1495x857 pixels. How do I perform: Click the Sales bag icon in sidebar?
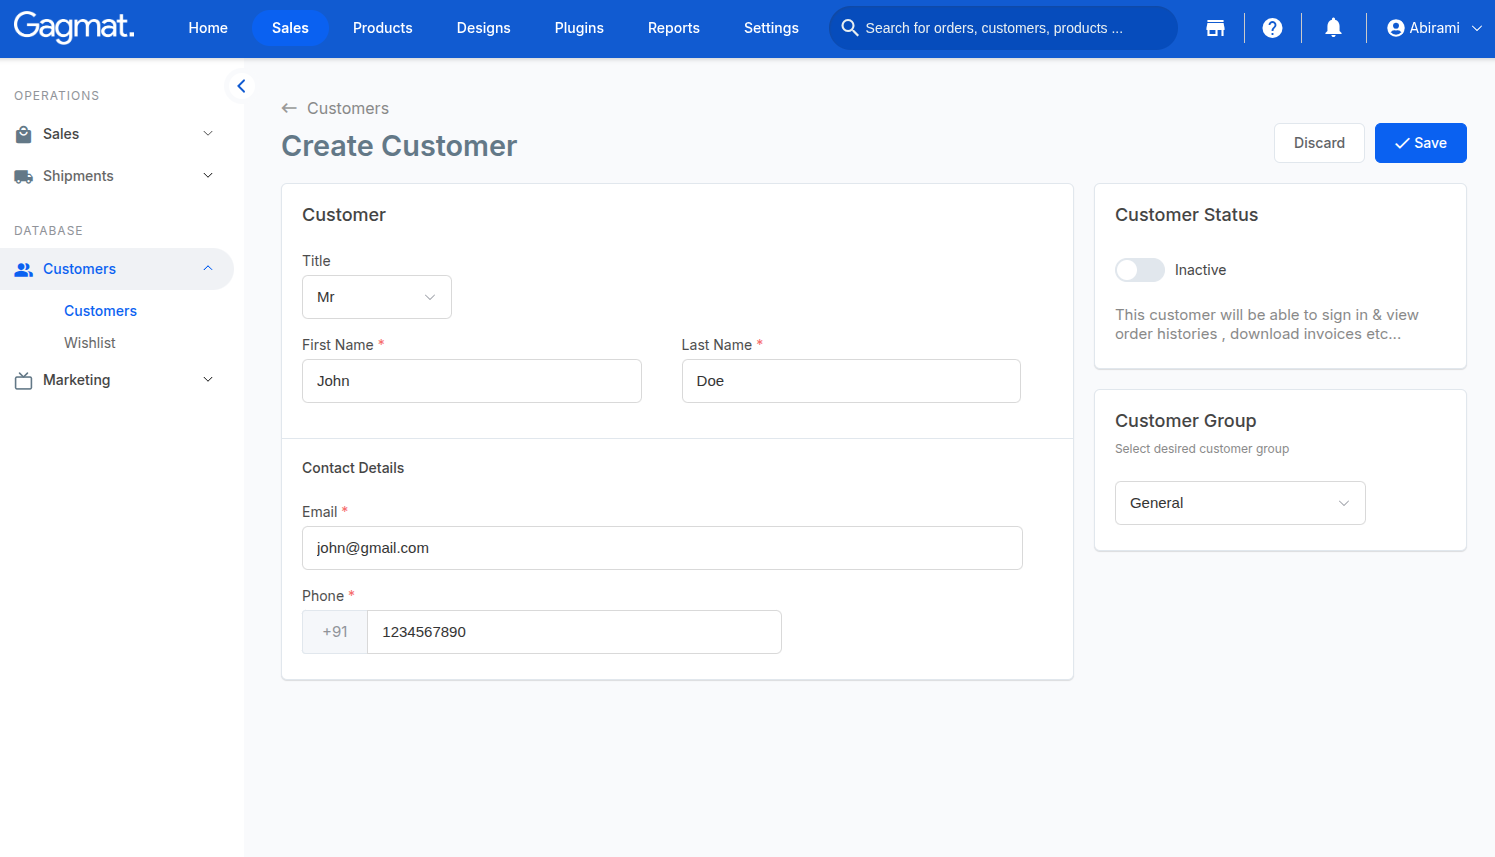[x=24, y=134]
